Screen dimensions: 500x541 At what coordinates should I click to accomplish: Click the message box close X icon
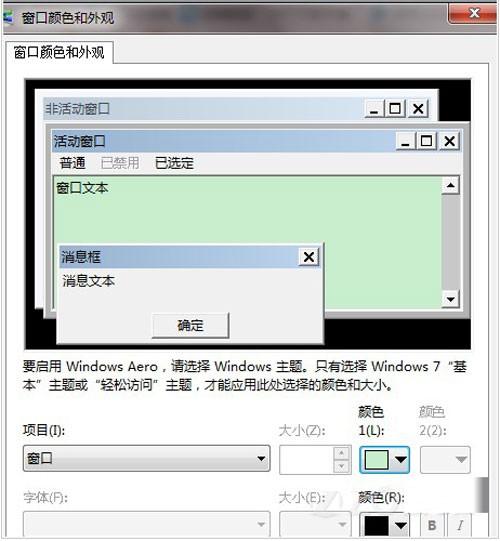point(308,257)
